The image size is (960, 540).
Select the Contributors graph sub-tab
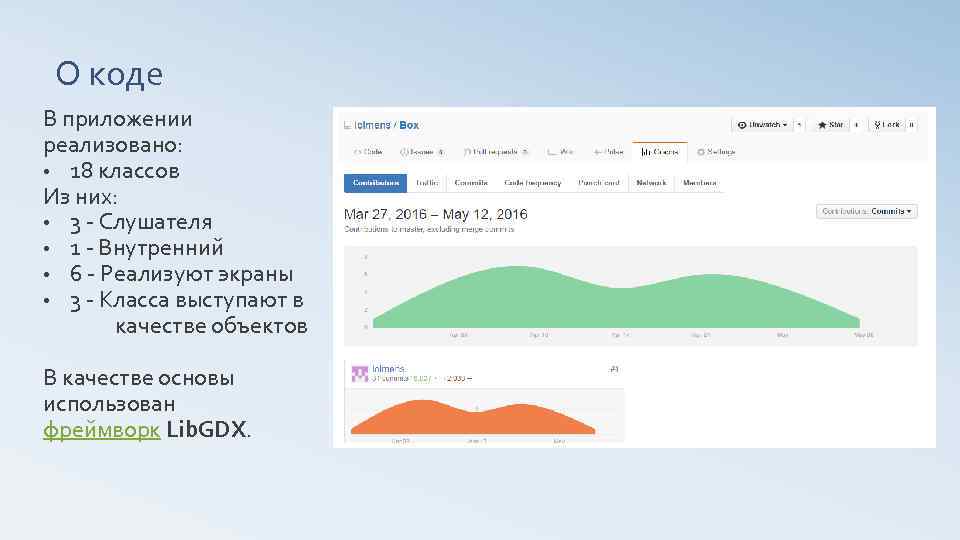[375, 183]
